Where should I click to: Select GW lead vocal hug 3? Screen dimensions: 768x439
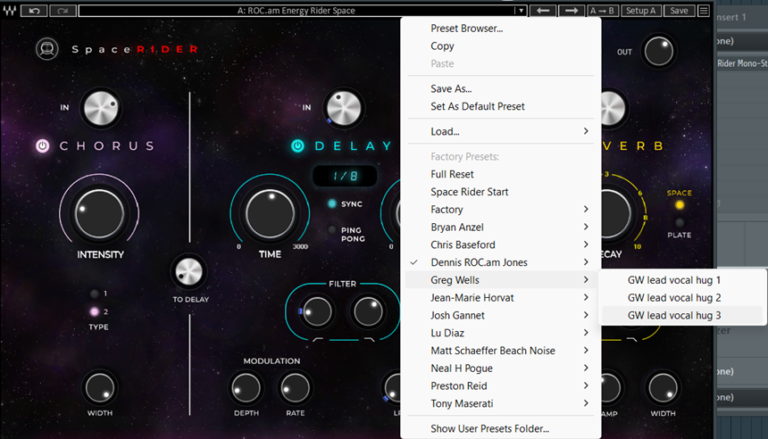click(x=682, y=315)
